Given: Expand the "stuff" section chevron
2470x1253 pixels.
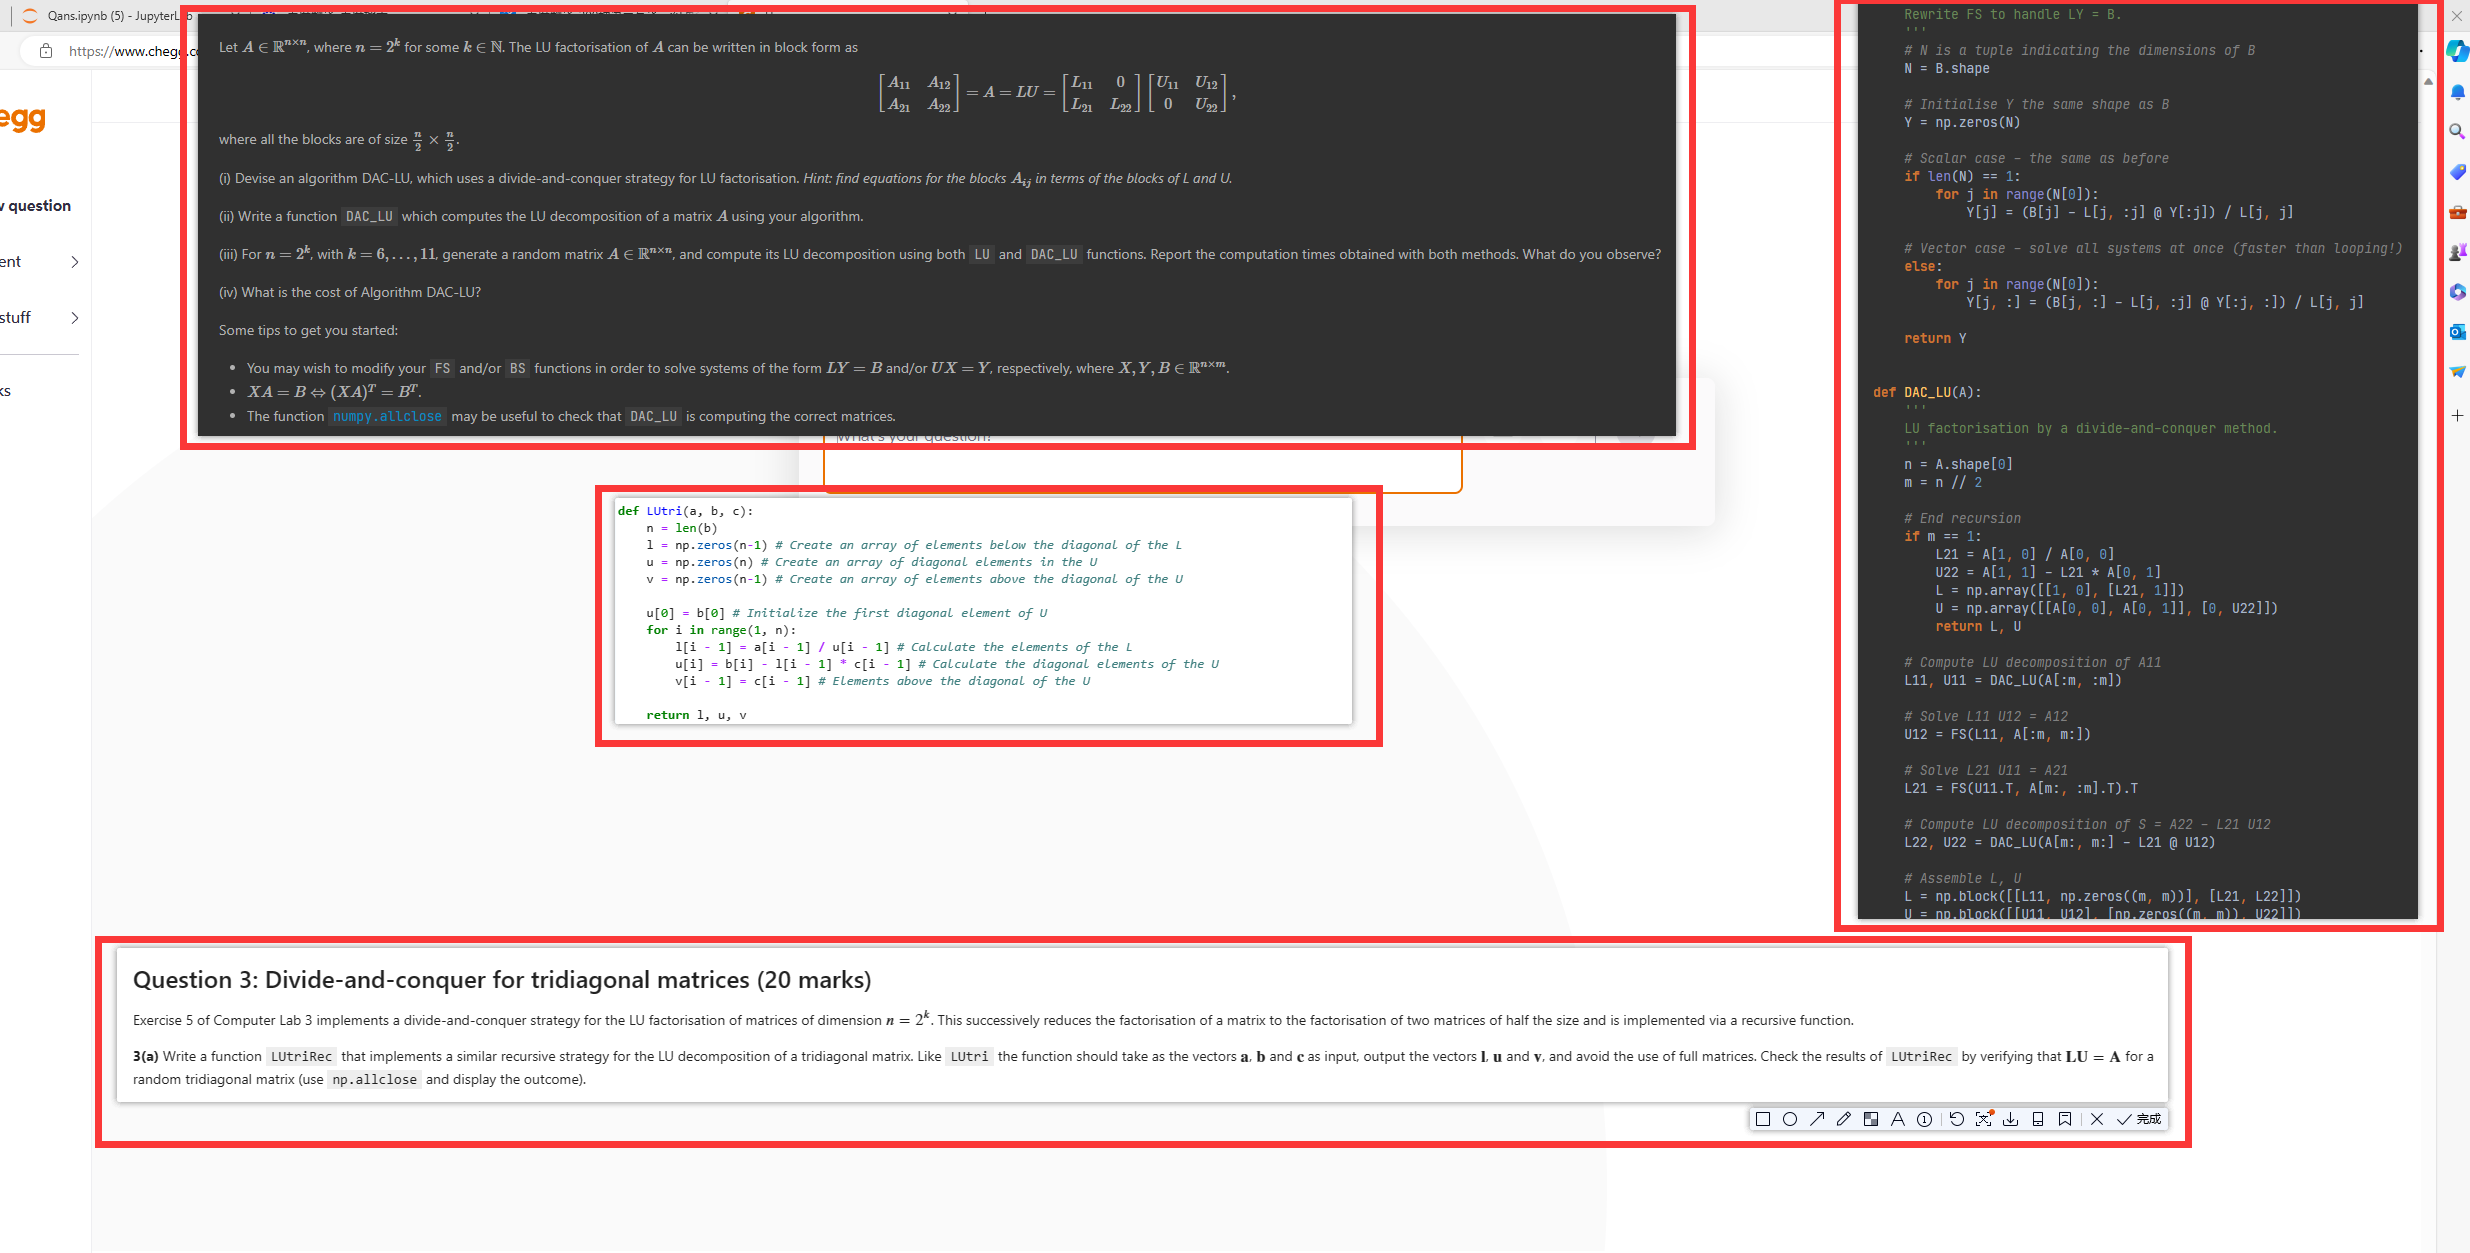Looking at the screenshot, I should pyautogui.click(x=75, y=317).
